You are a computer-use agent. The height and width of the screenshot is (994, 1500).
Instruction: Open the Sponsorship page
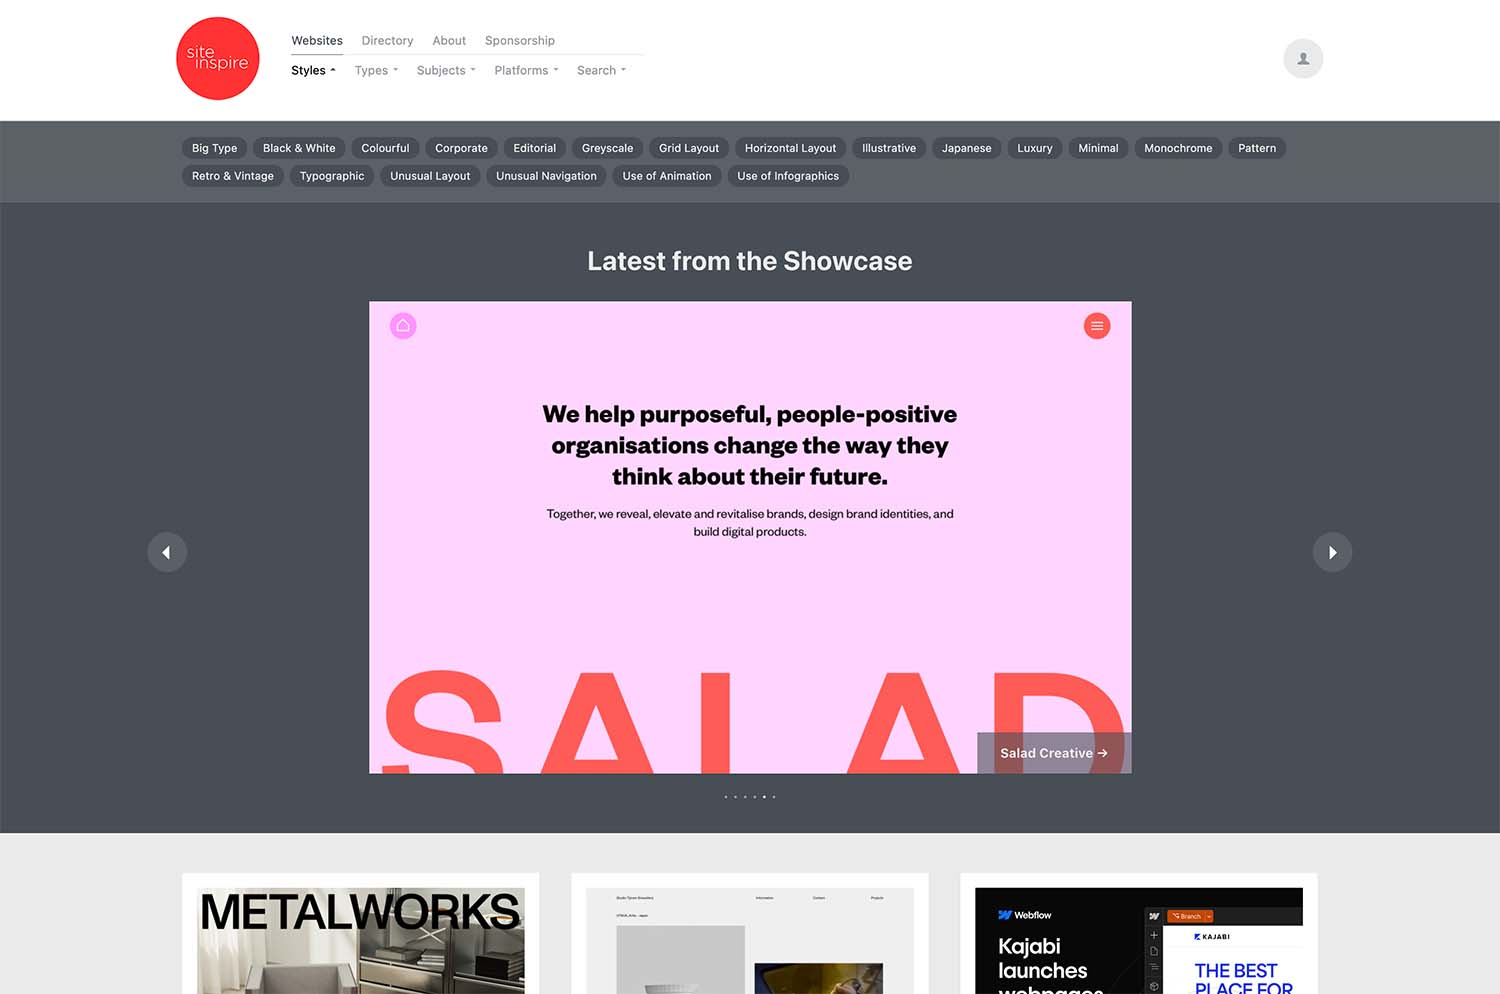pyautogui.click(x=520, y=40)
